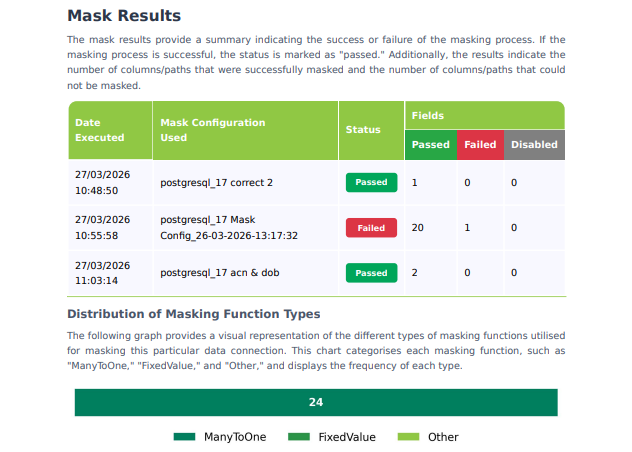Image resolution: width=632 pixels, height=452 pixels.
Task: Click the Distribution of Masking Function Types heading
Action: coord(193,314)
